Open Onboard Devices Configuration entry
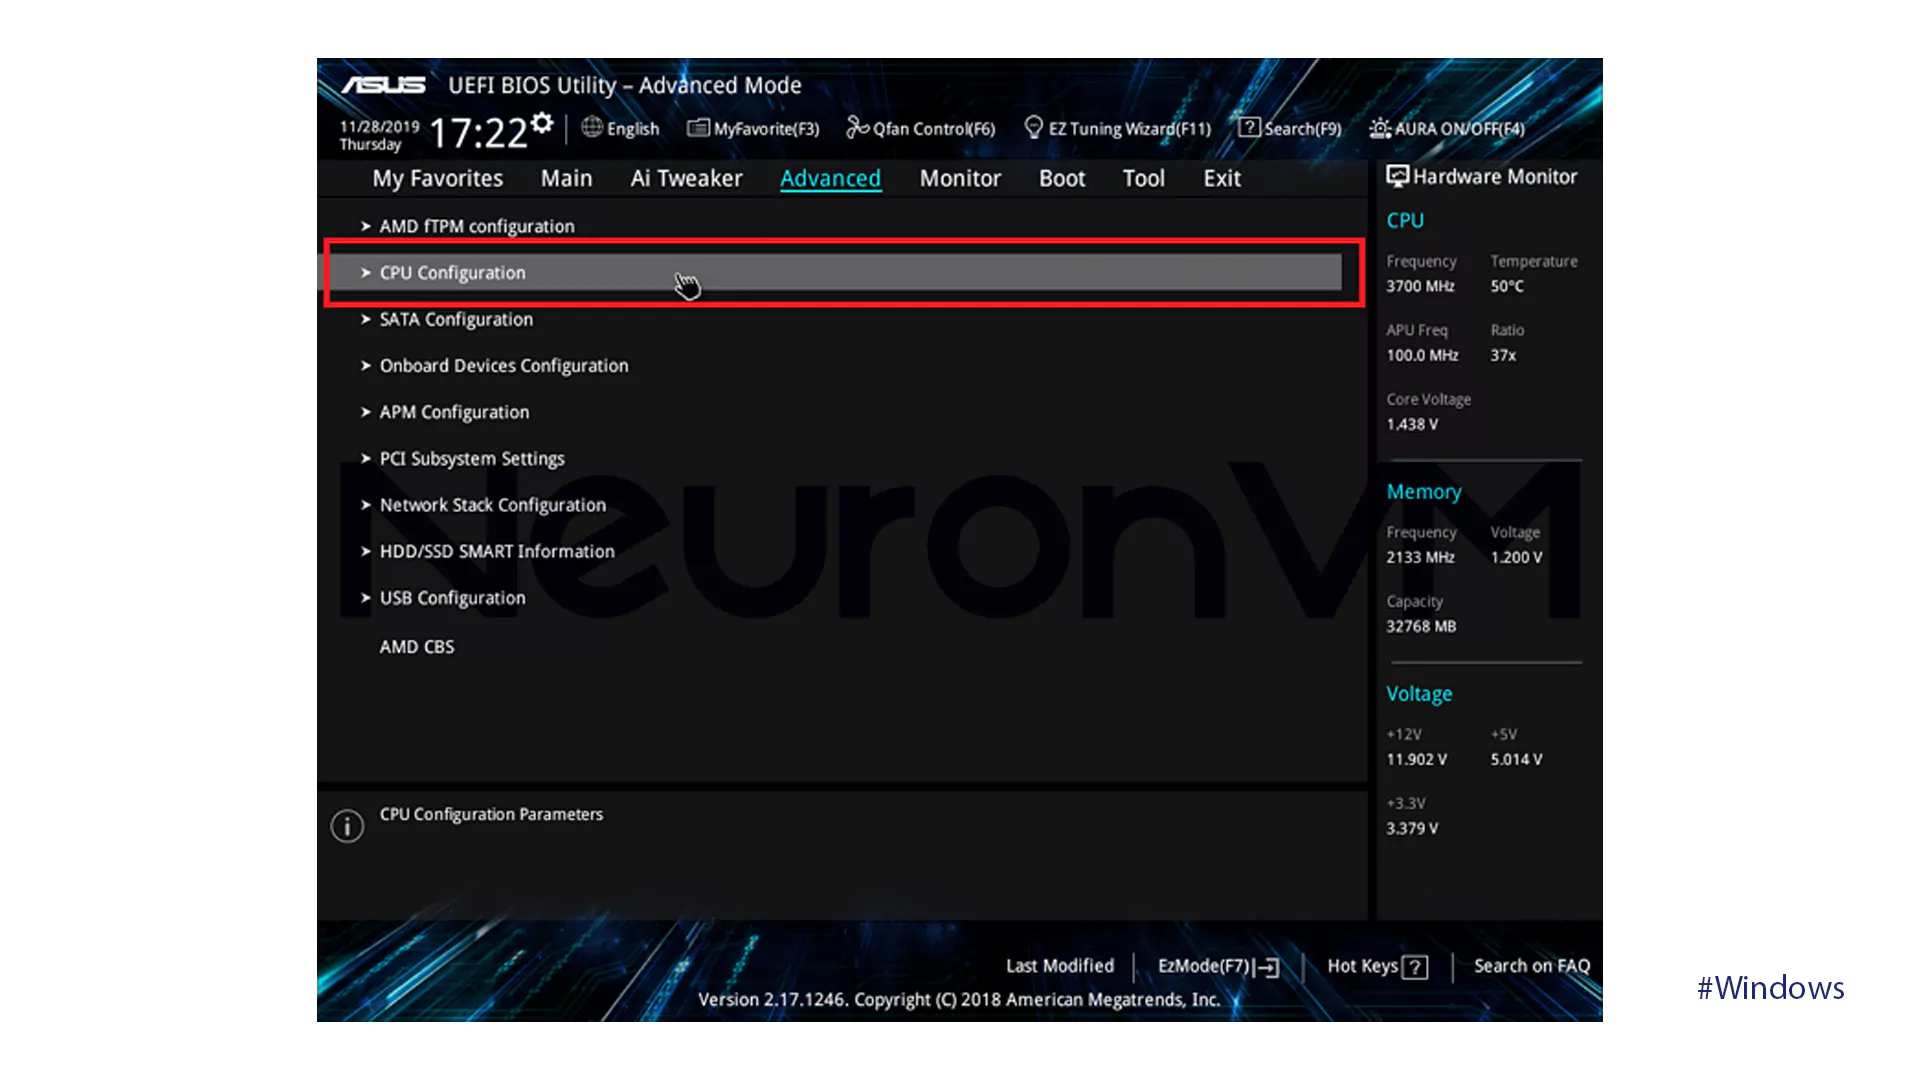1920x1080 pixels. [x=504, y=366]
